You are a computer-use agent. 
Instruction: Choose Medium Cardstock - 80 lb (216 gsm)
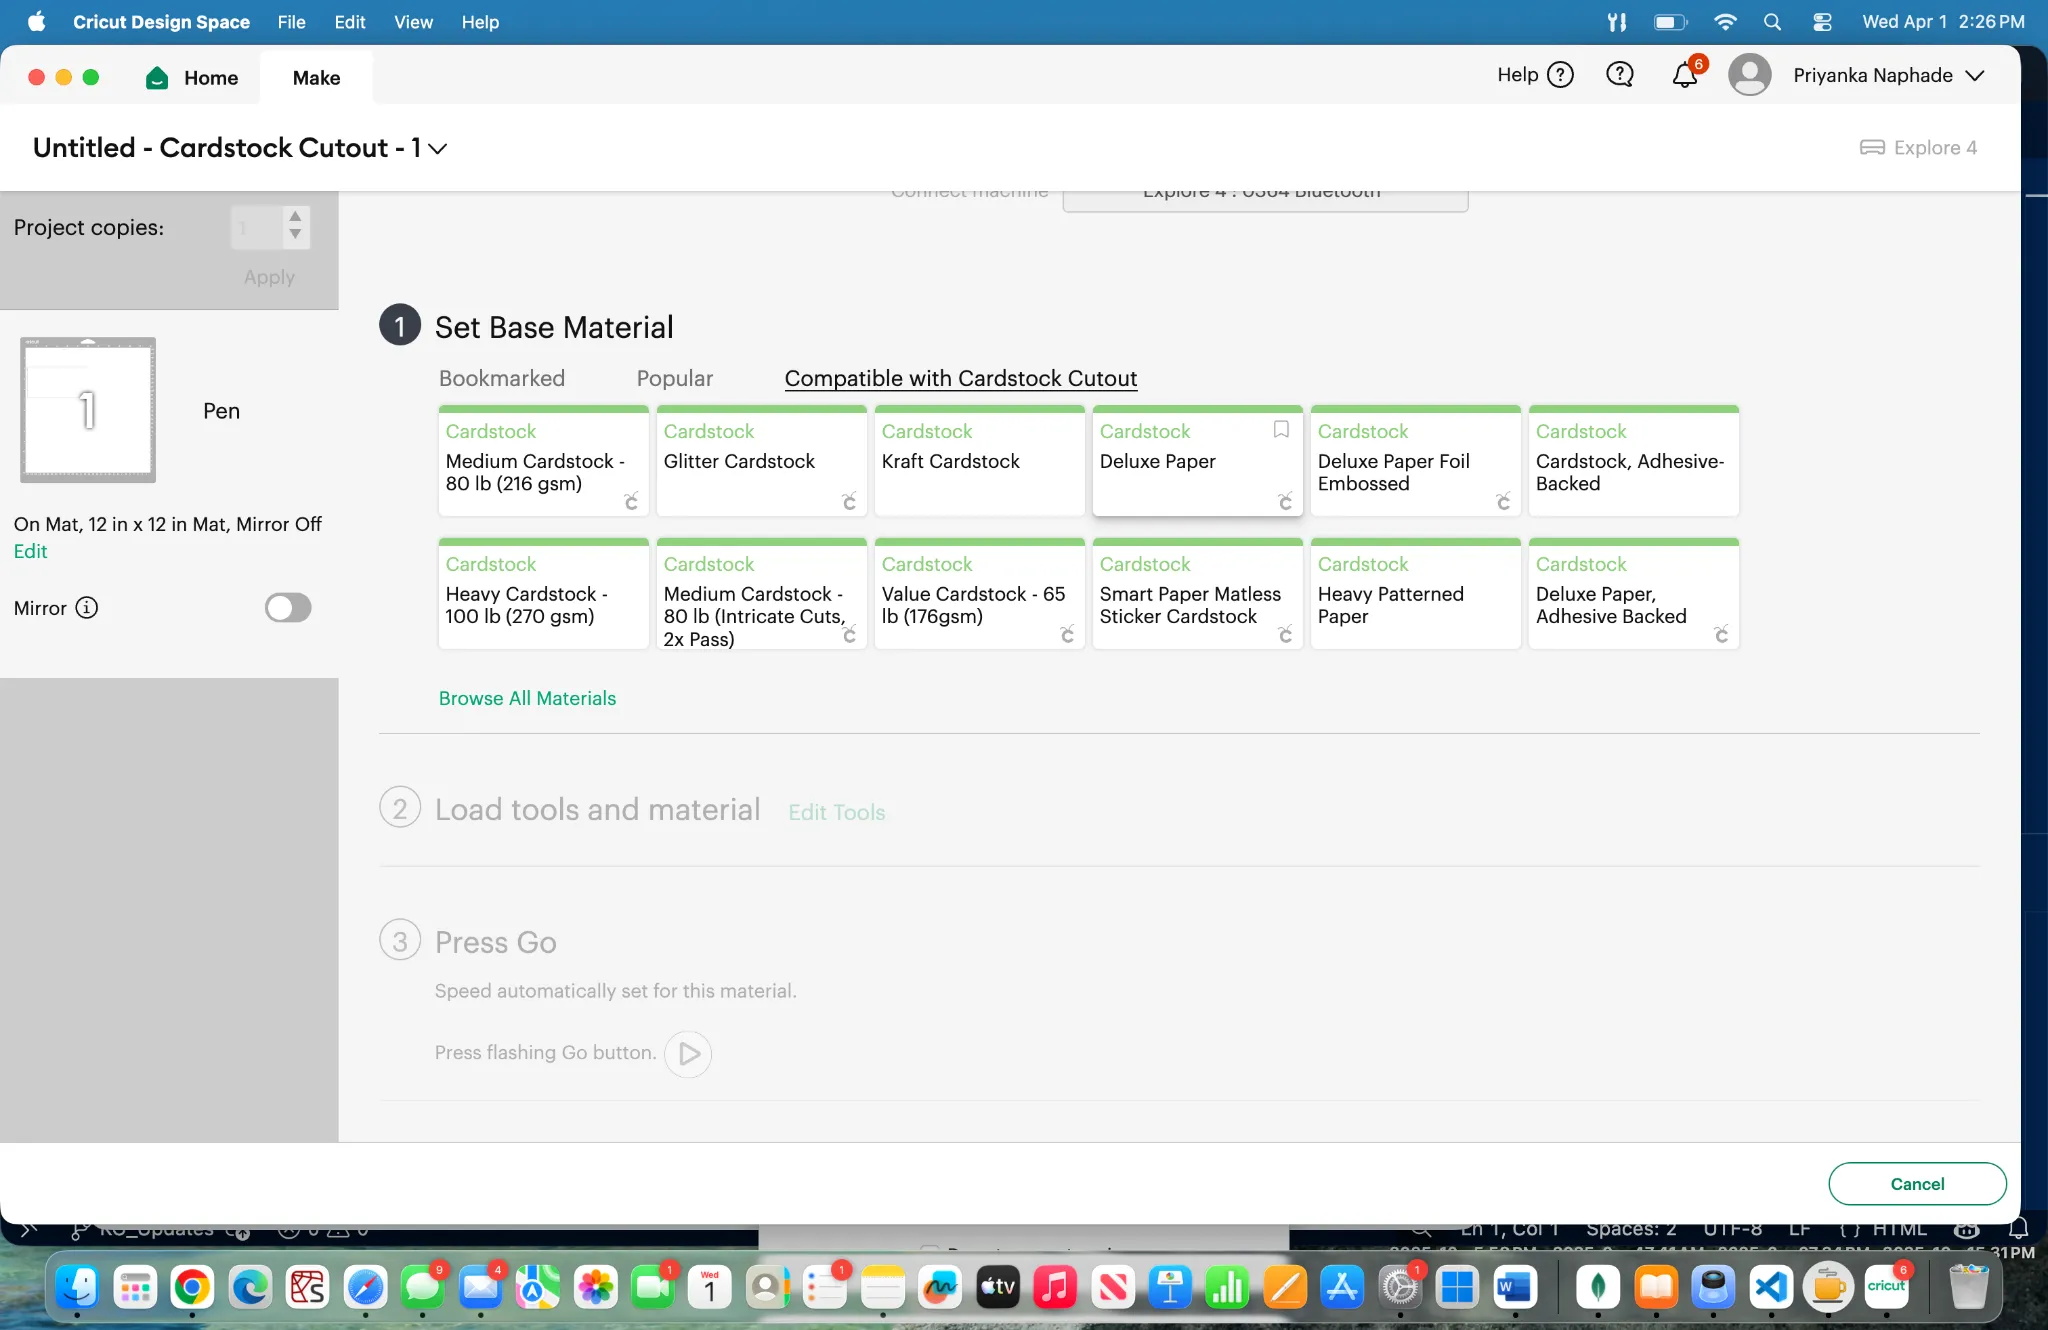point(543,461)
